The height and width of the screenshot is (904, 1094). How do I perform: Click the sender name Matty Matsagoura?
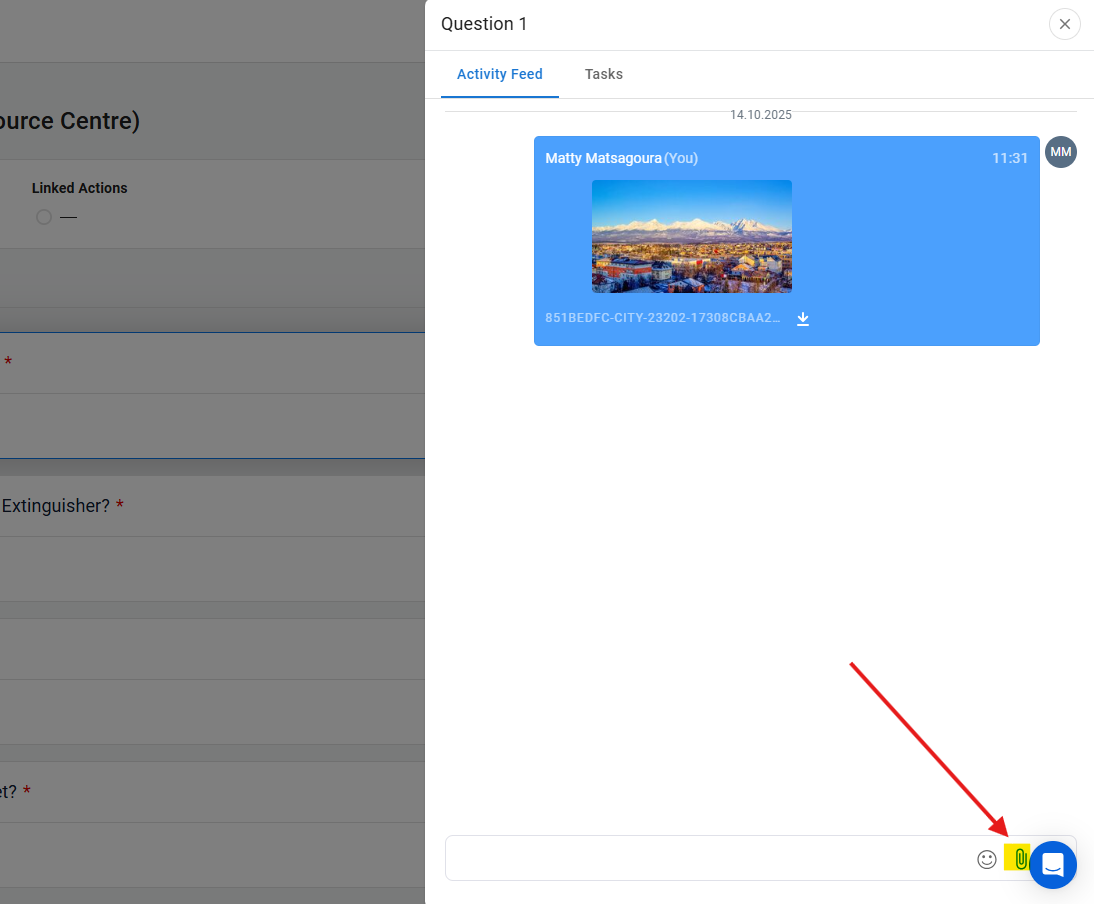point(603,158)
